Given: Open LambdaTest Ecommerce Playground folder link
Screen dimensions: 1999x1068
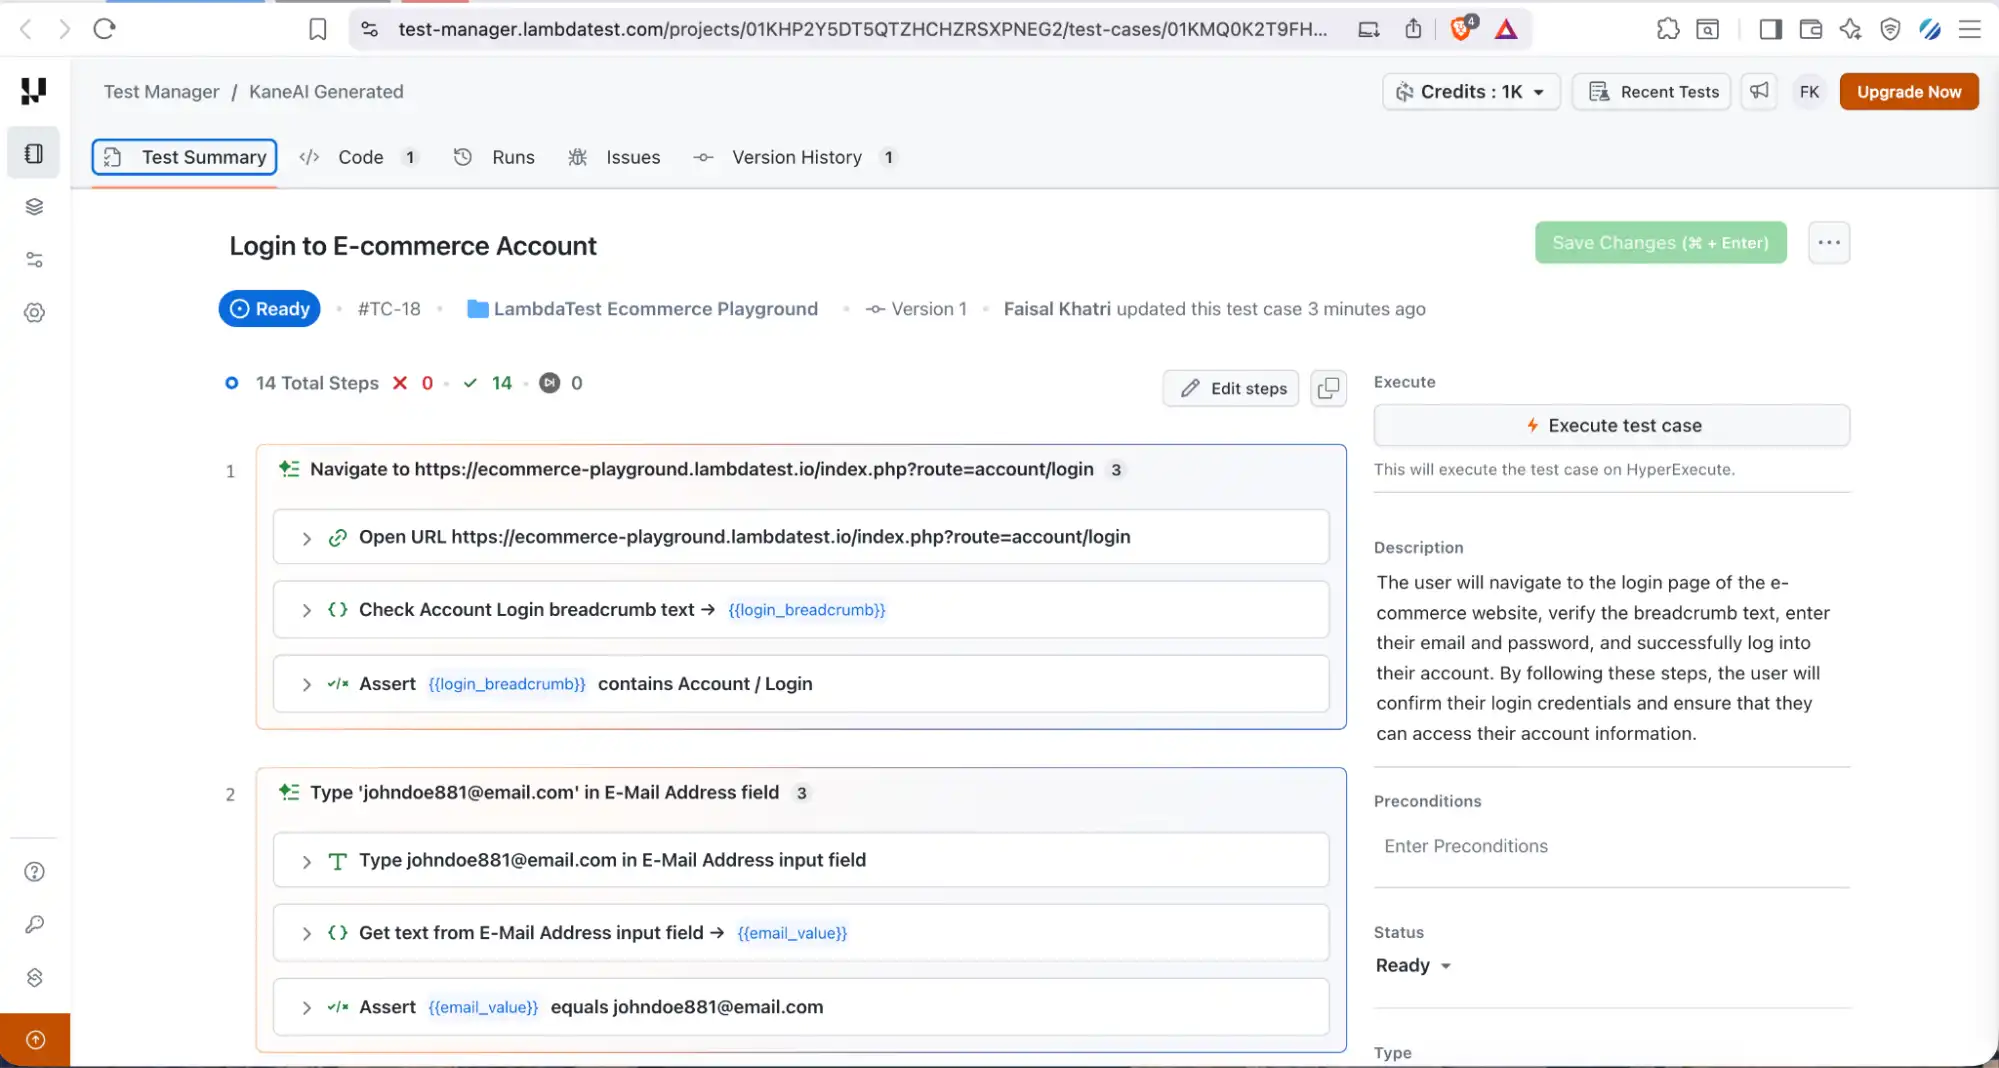Looking at the screenshot, I should (x=642, y=309).
